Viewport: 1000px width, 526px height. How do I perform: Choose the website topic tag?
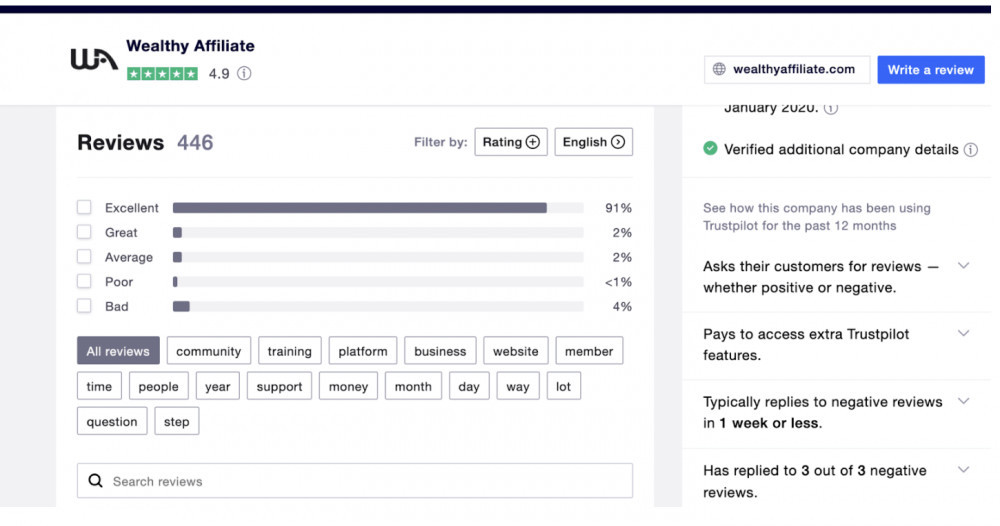(x=515, y=351)
